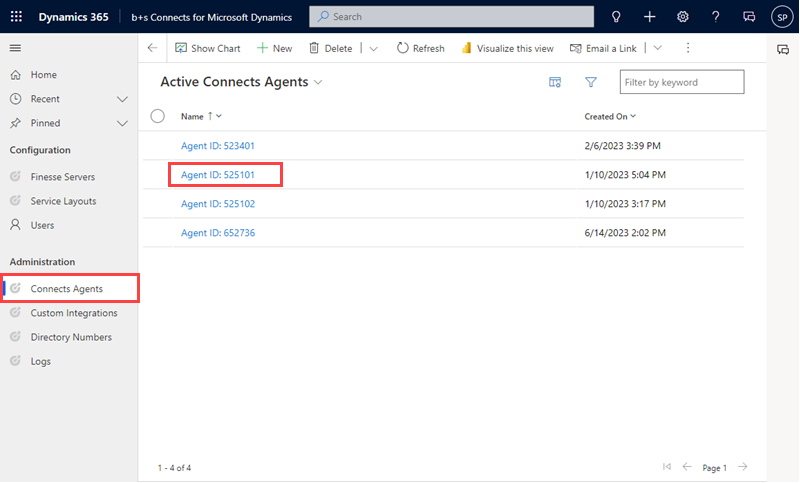Open chat icon in top bar
Image resolution: width=800 pixels, height=483 pixels.
749,17
